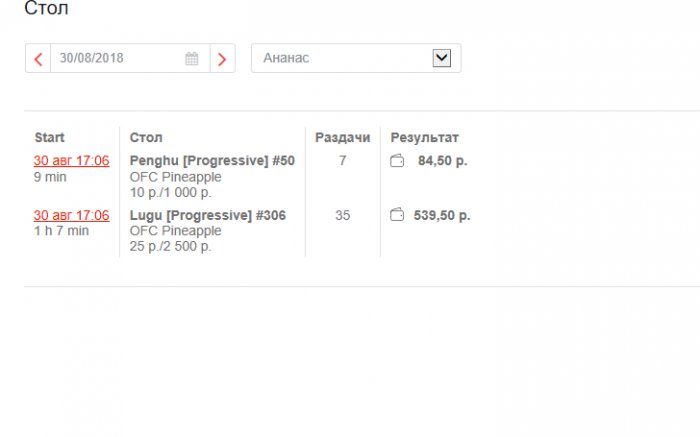Click the Результат column header

[424, 138]
